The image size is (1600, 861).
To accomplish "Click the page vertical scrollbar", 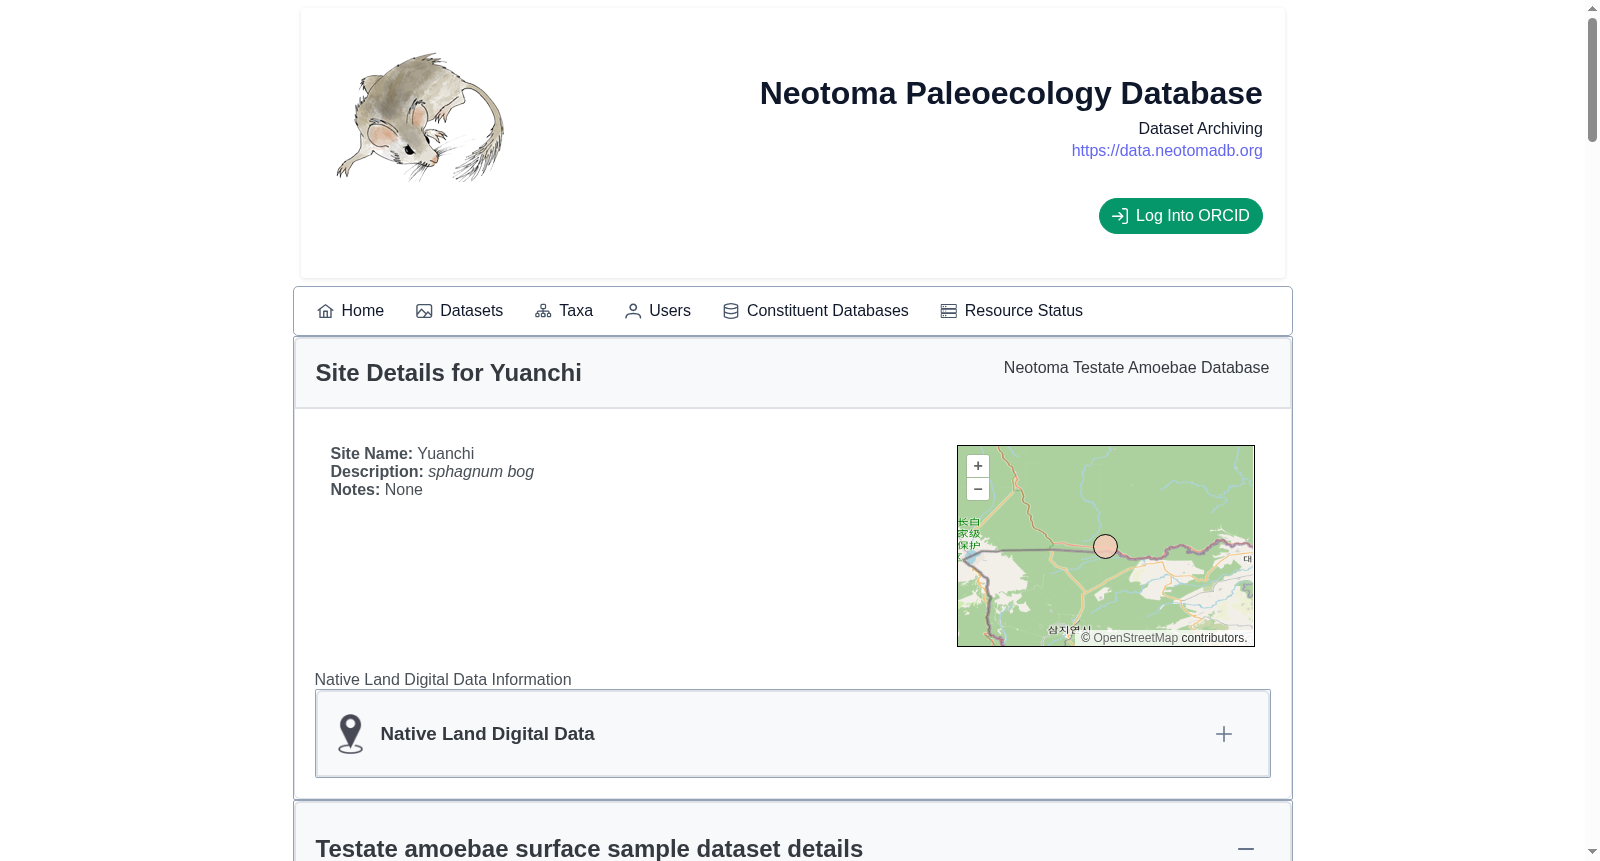I will [1592, 430].
